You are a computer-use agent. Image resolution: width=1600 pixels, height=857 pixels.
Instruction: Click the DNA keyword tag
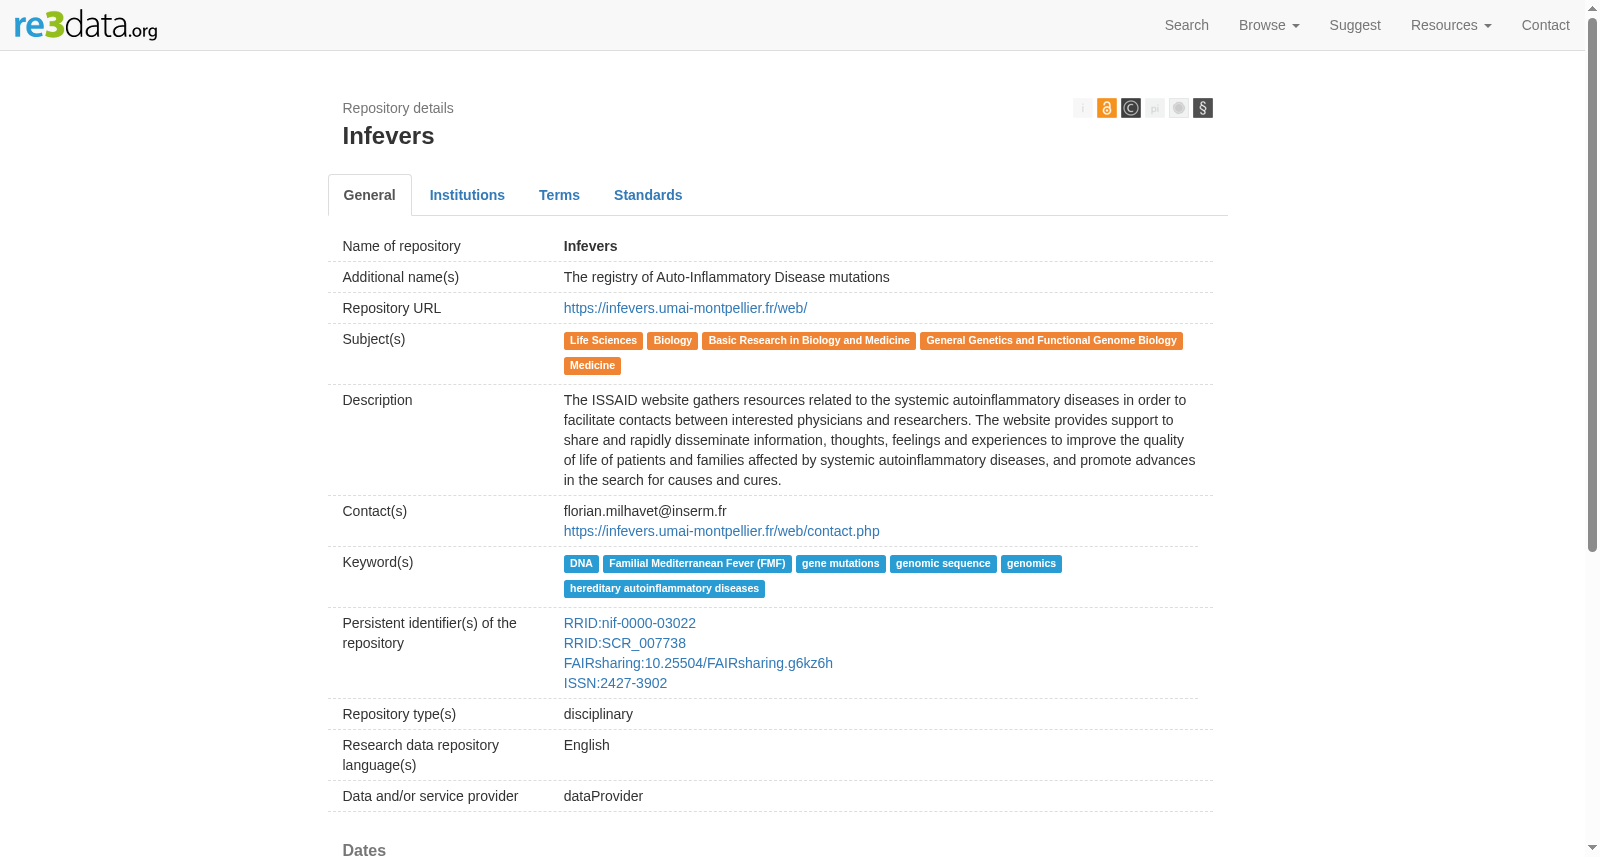[581, 564]
